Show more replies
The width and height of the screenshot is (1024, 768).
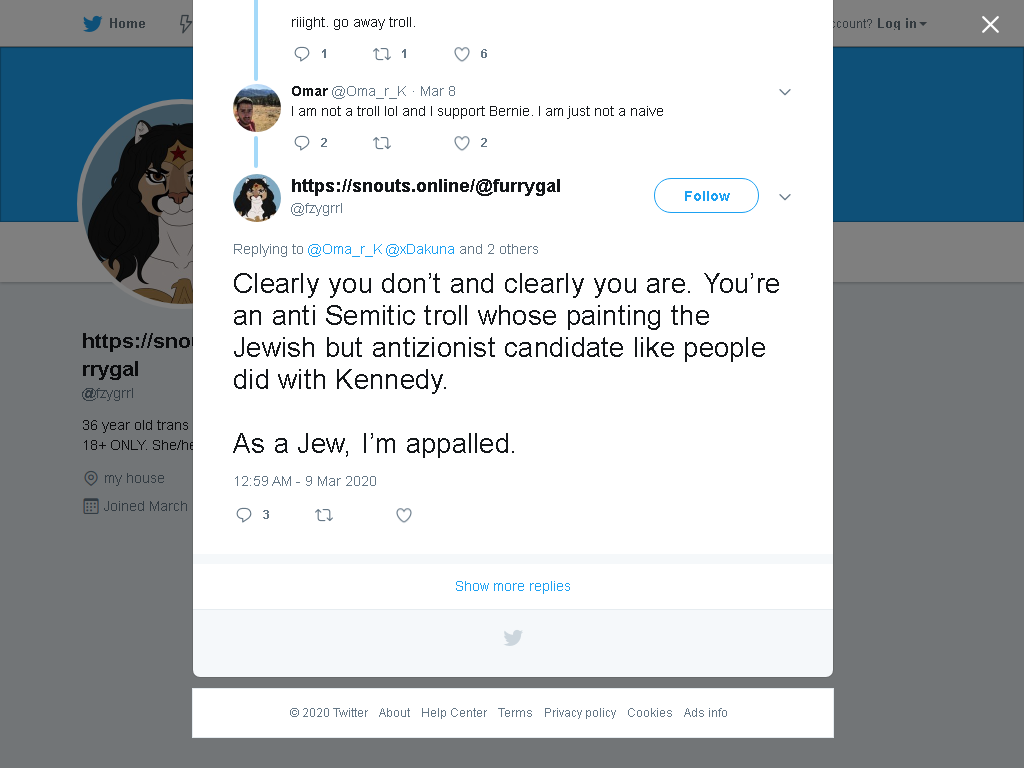click(513, 586)
